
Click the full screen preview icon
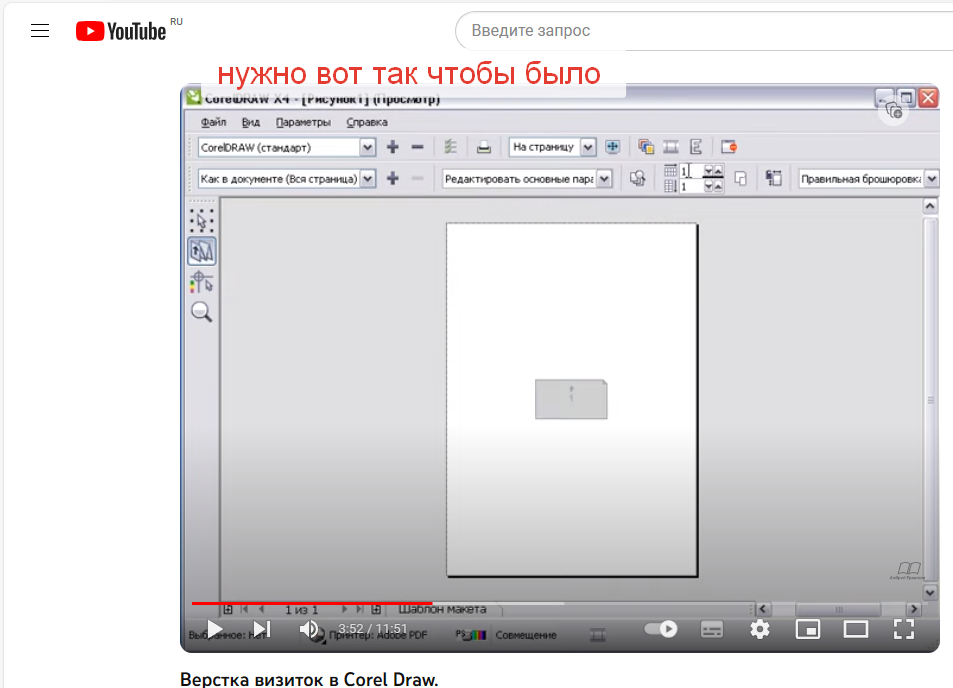(x=613, y=146)
